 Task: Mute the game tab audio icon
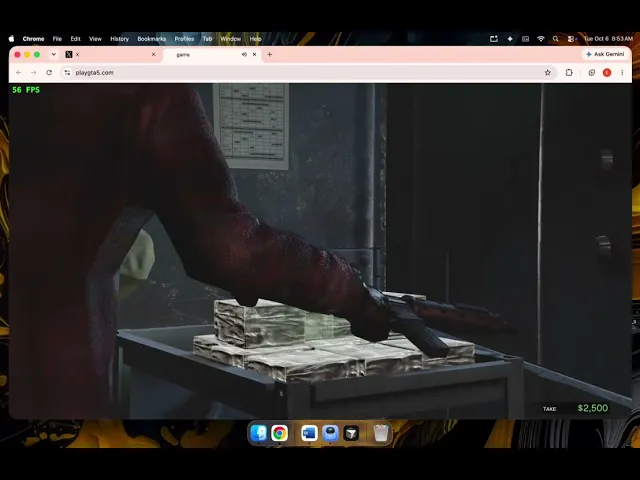(x=244, y=54)
